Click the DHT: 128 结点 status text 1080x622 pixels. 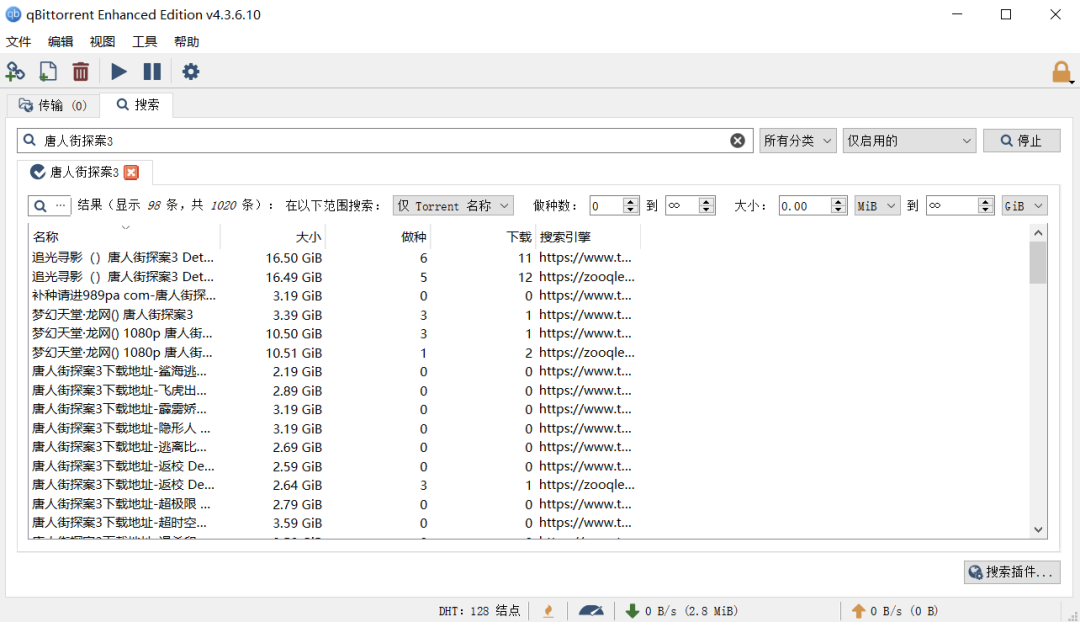pyautogui.click(x=479, y=611)
